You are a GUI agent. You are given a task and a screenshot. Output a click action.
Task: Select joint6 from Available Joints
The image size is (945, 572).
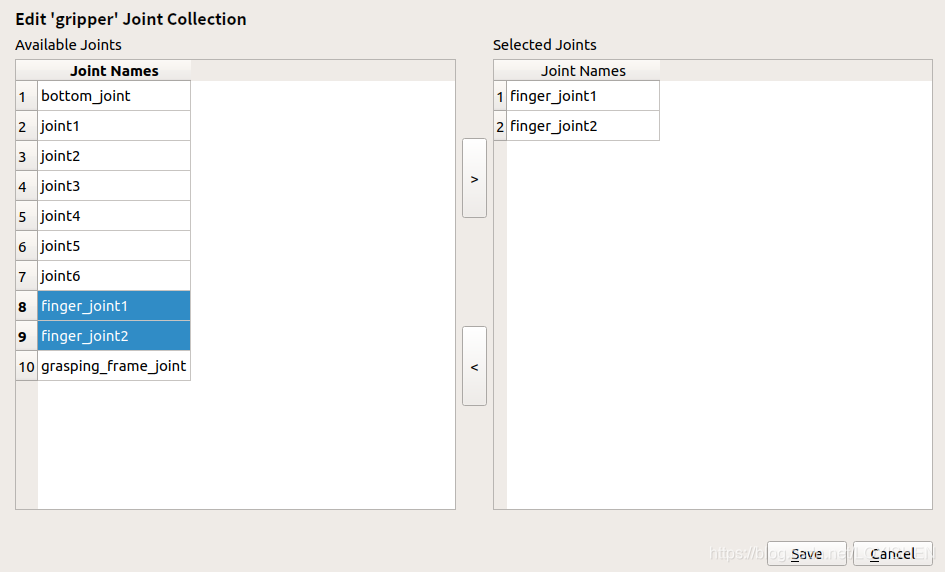click(113, 276)
